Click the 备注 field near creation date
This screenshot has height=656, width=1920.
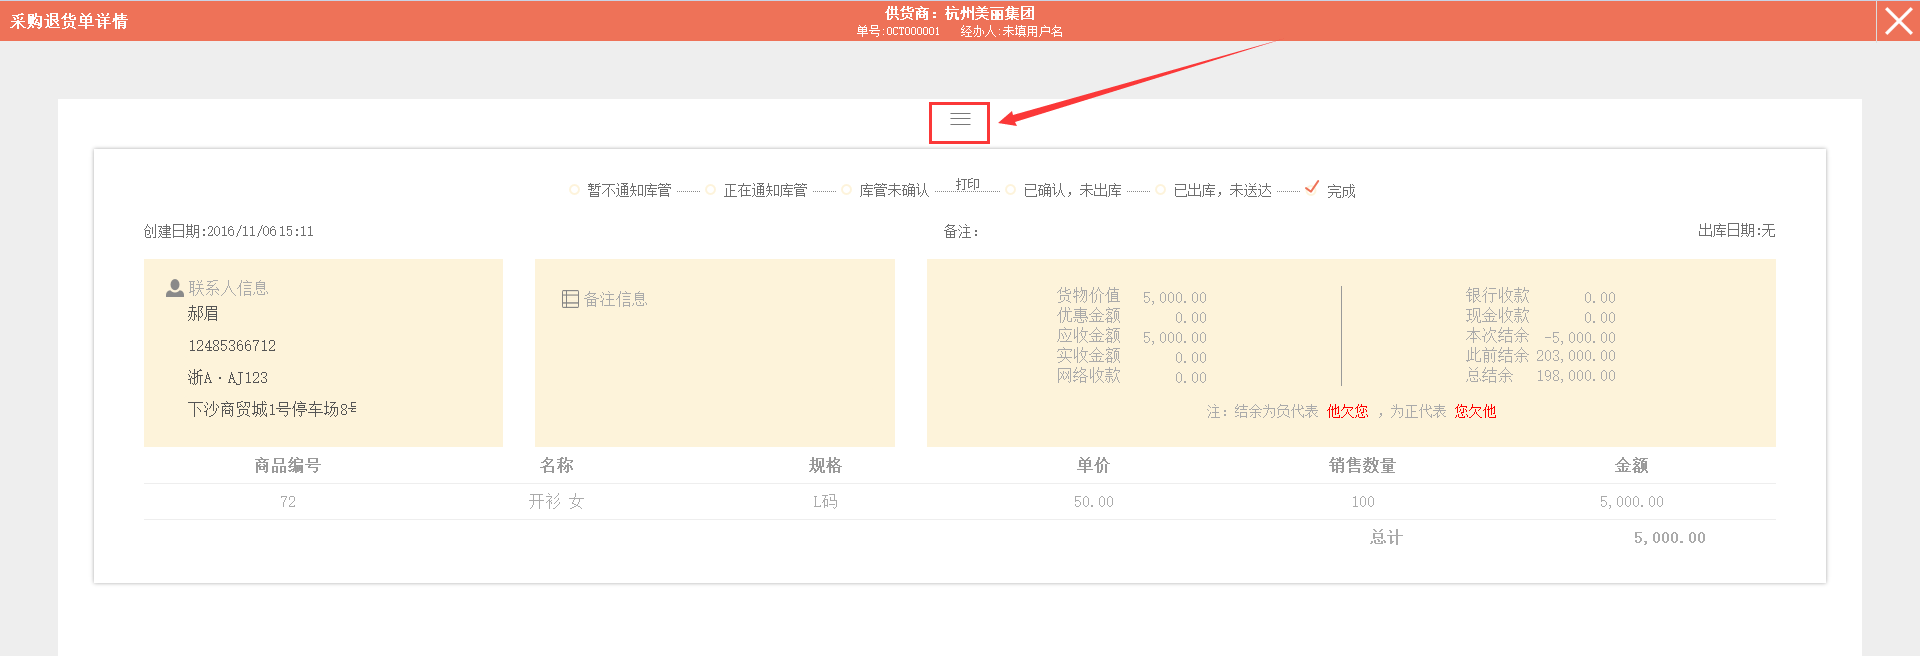tap(961, 232)
